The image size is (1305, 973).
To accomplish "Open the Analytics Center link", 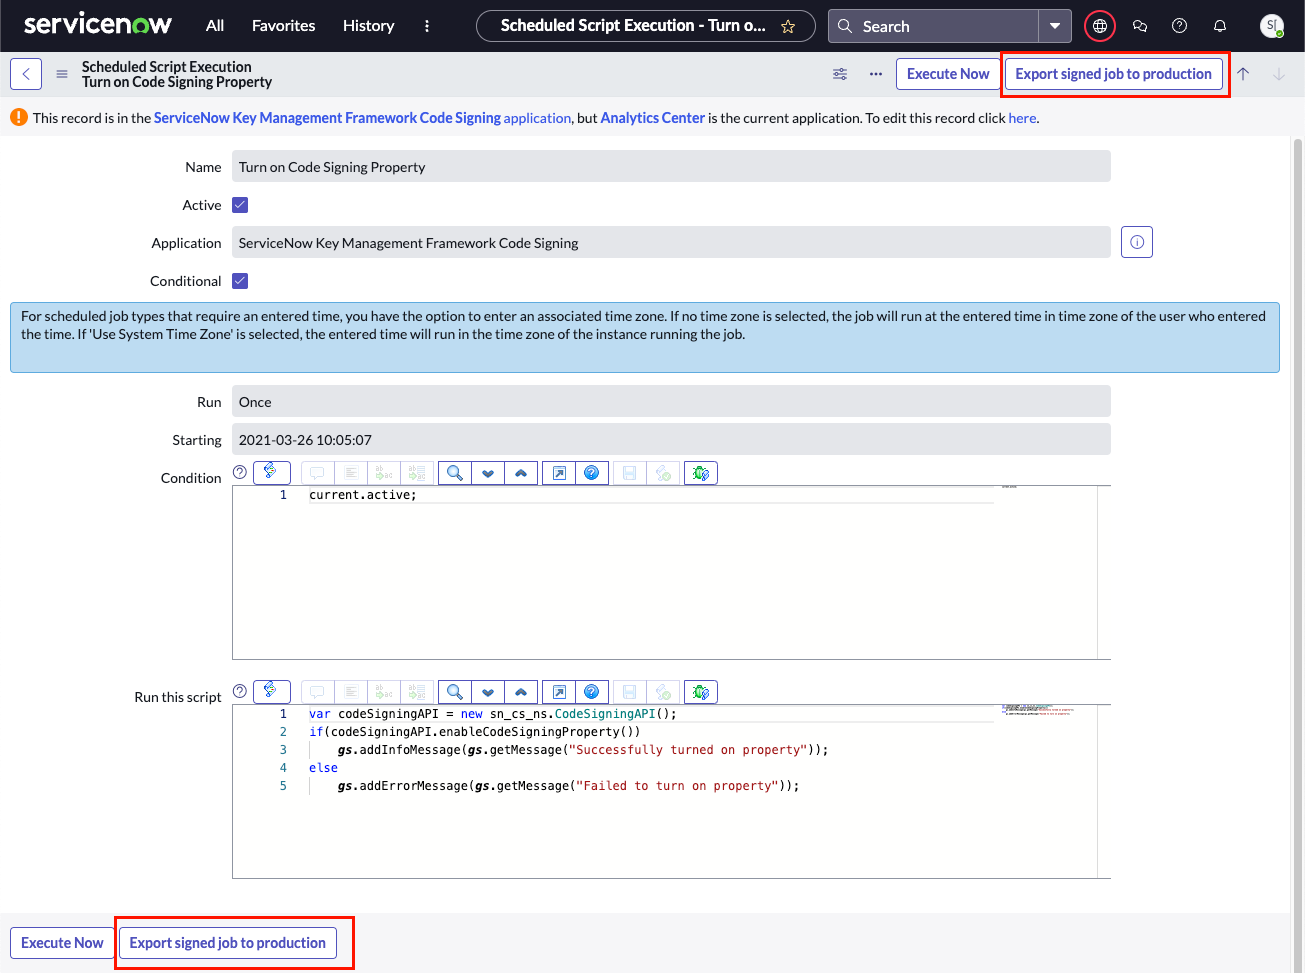I will pyautogui.click(x=653, y=118).
